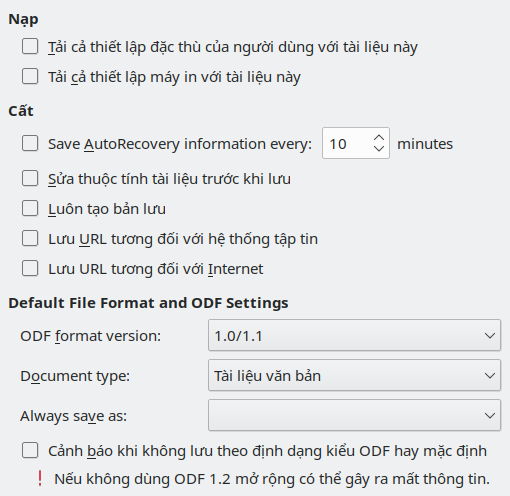Check 'Lưu URL tương đối với hệ thống tập tin'
The width and height of the screenshot is (510, 496).
click(x=30, y=238)
